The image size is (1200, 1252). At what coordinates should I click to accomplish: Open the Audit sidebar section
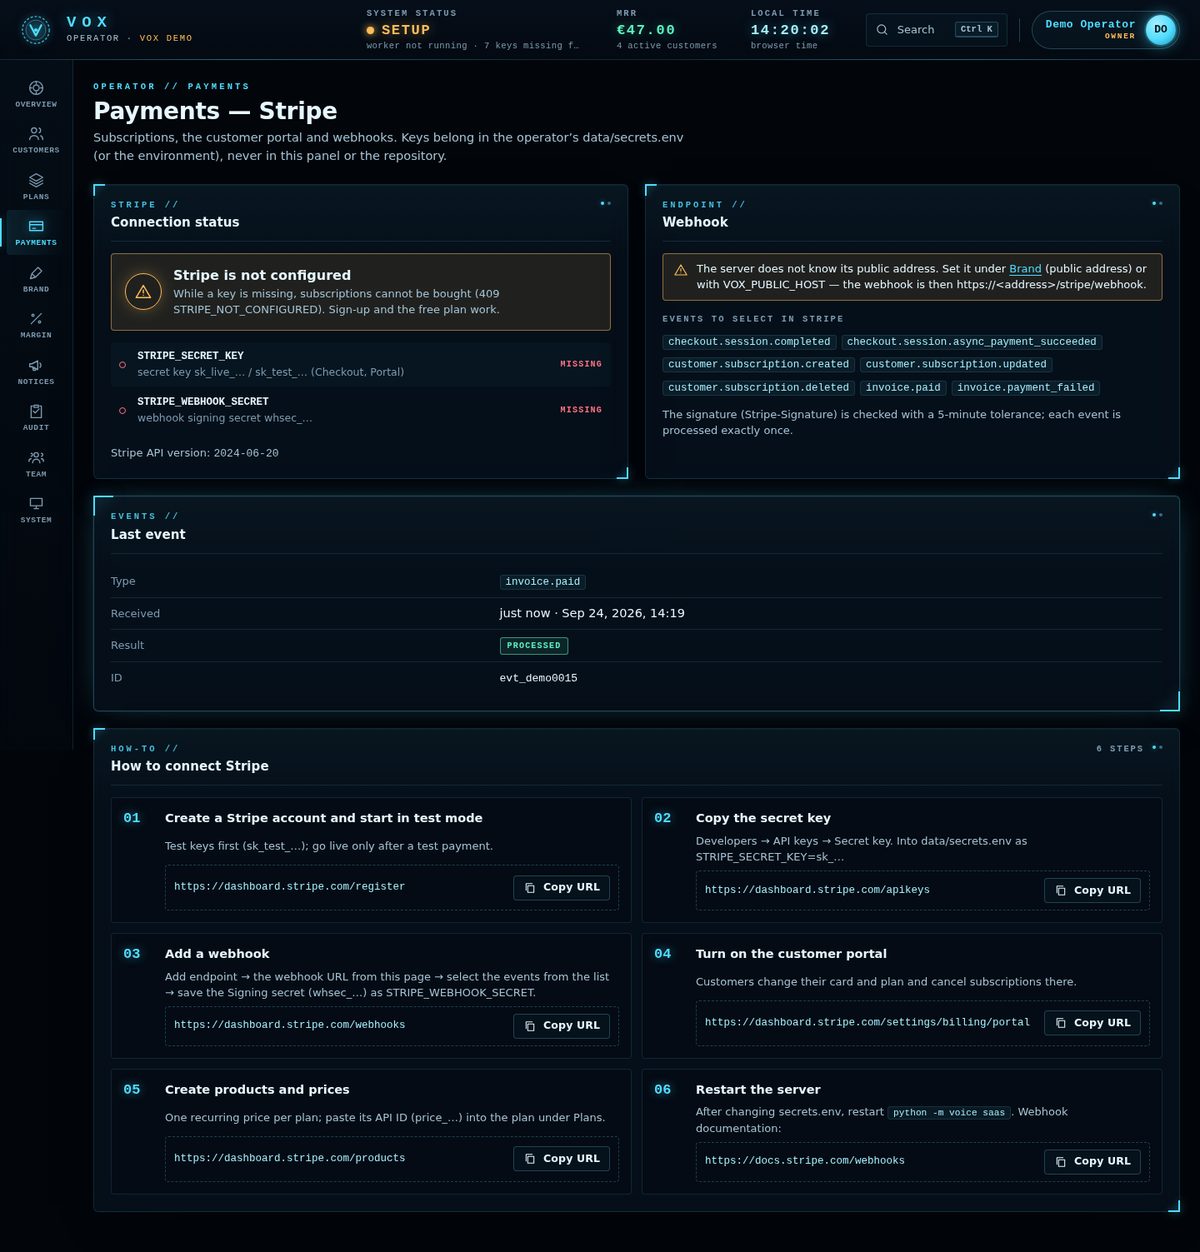coord(36,417)
